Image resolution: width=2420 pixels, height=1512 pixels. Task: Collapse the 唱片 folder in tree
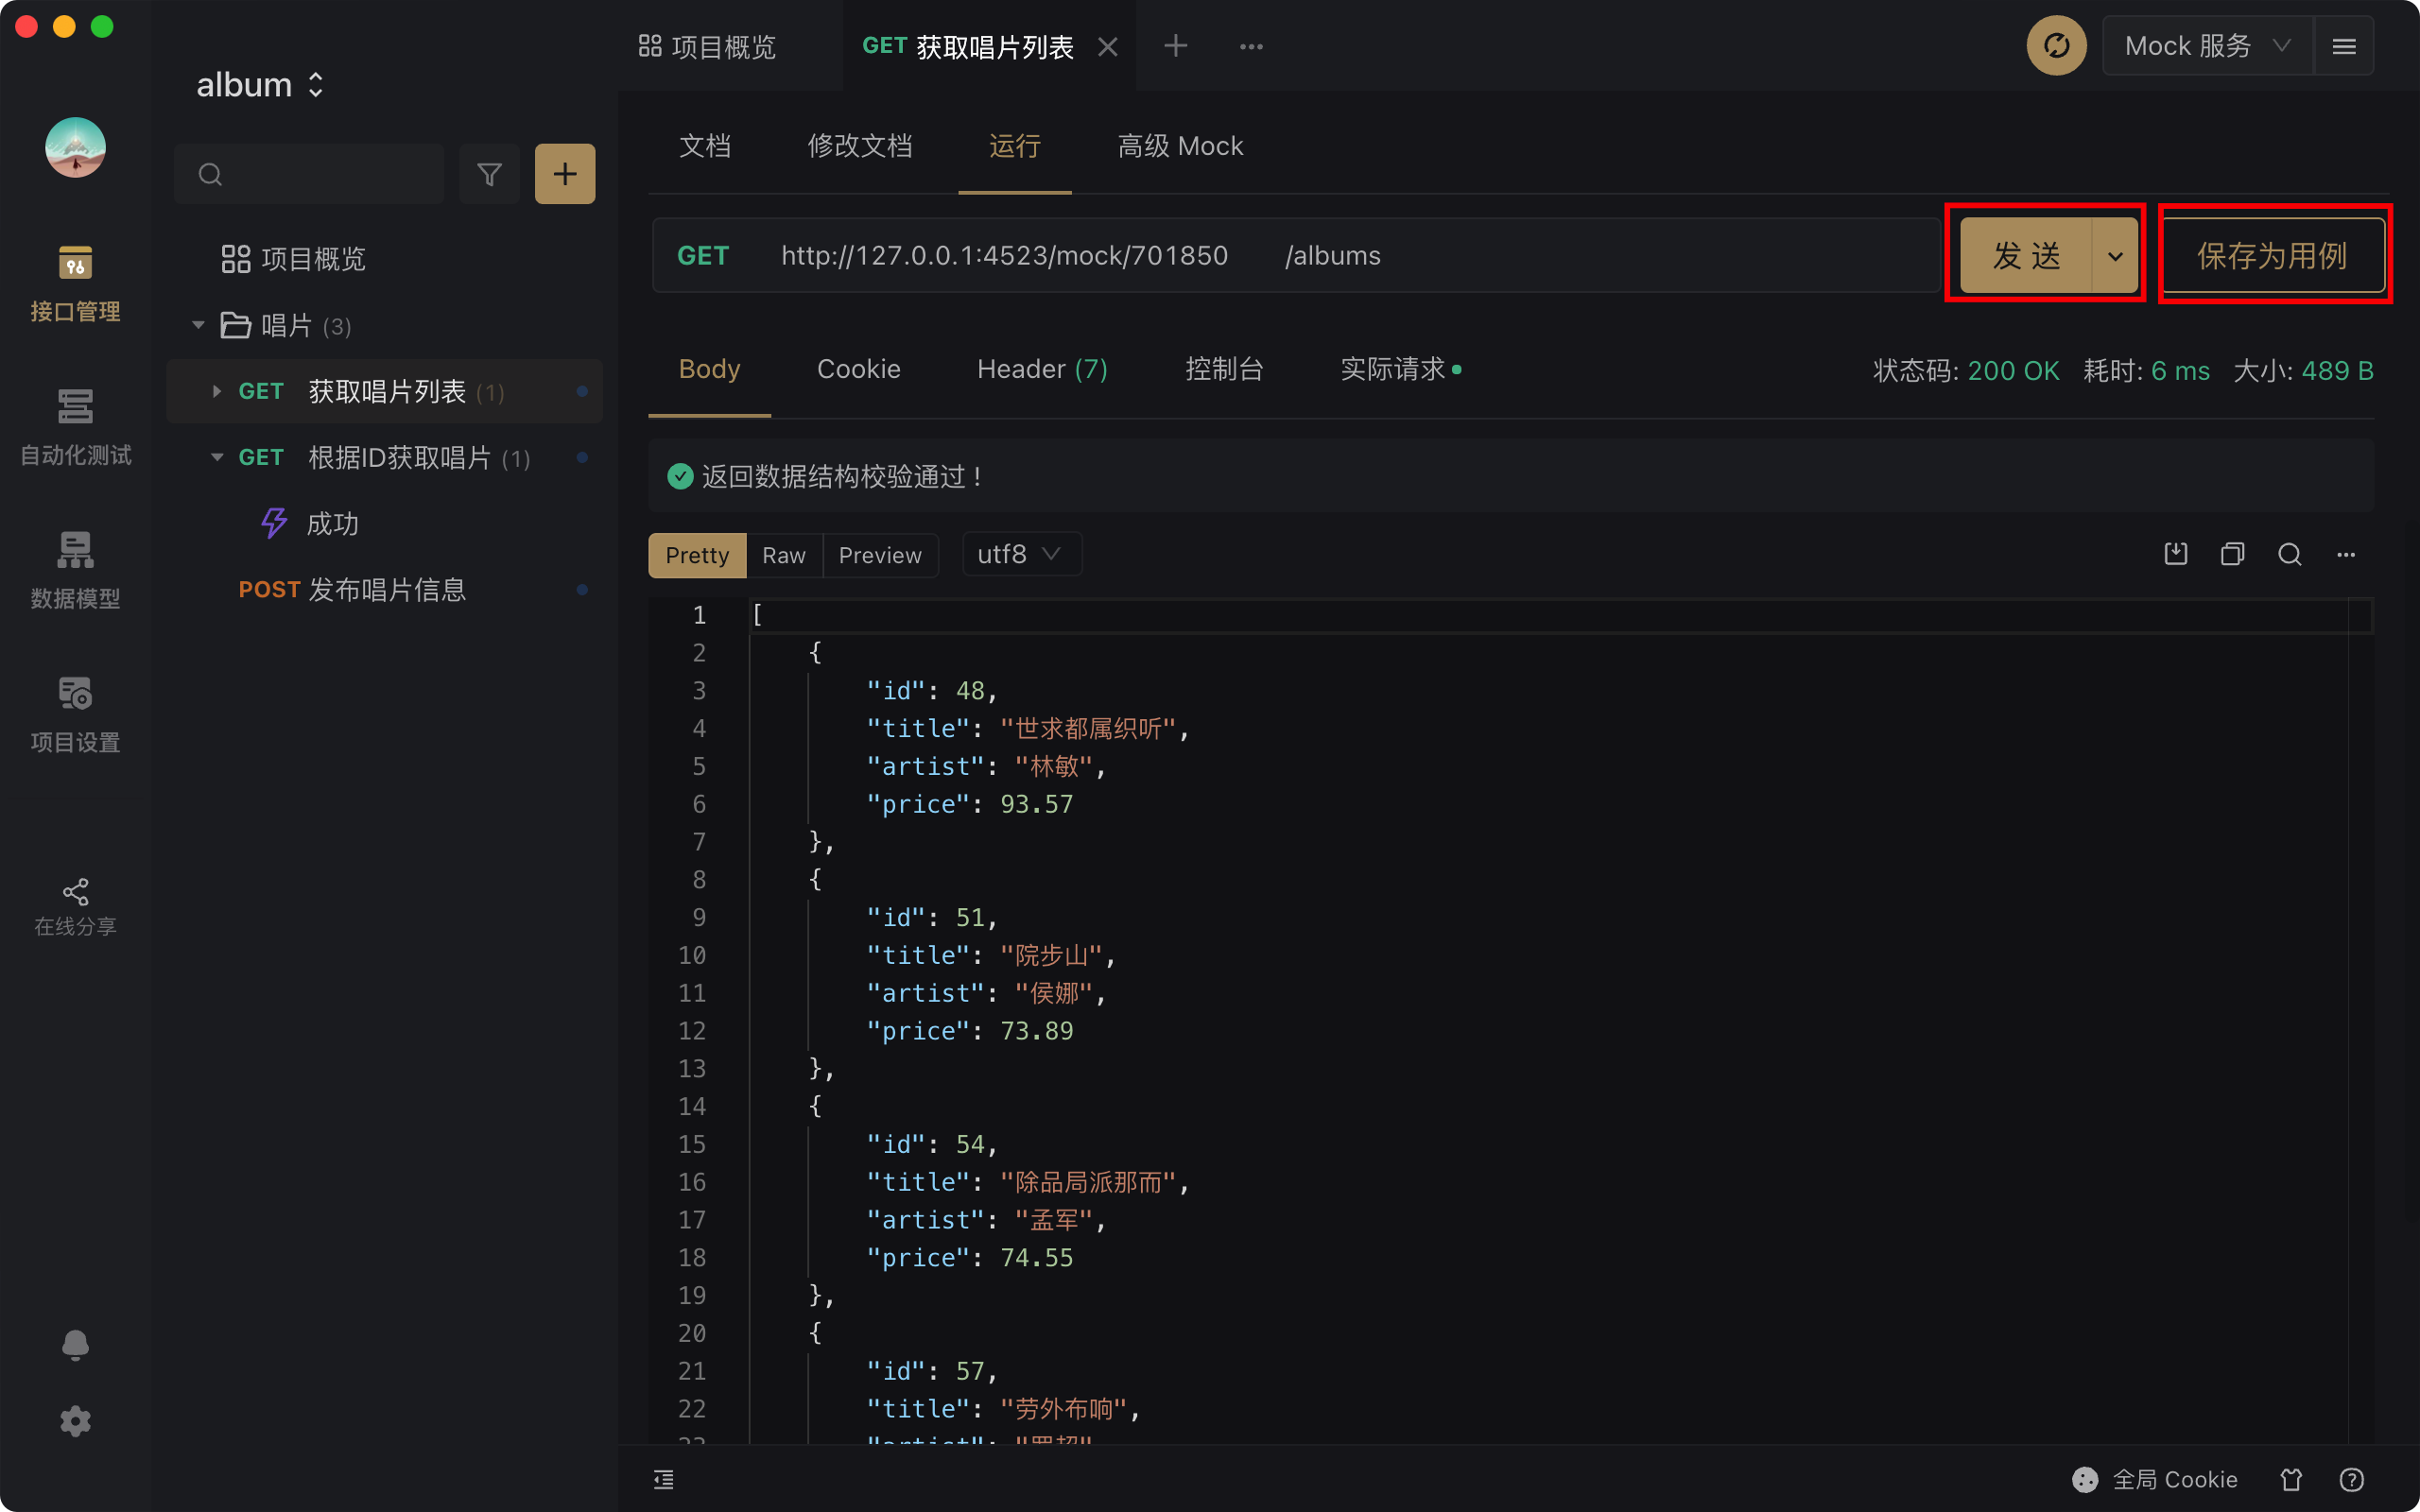pyautogui.click(x=198, y=325)
